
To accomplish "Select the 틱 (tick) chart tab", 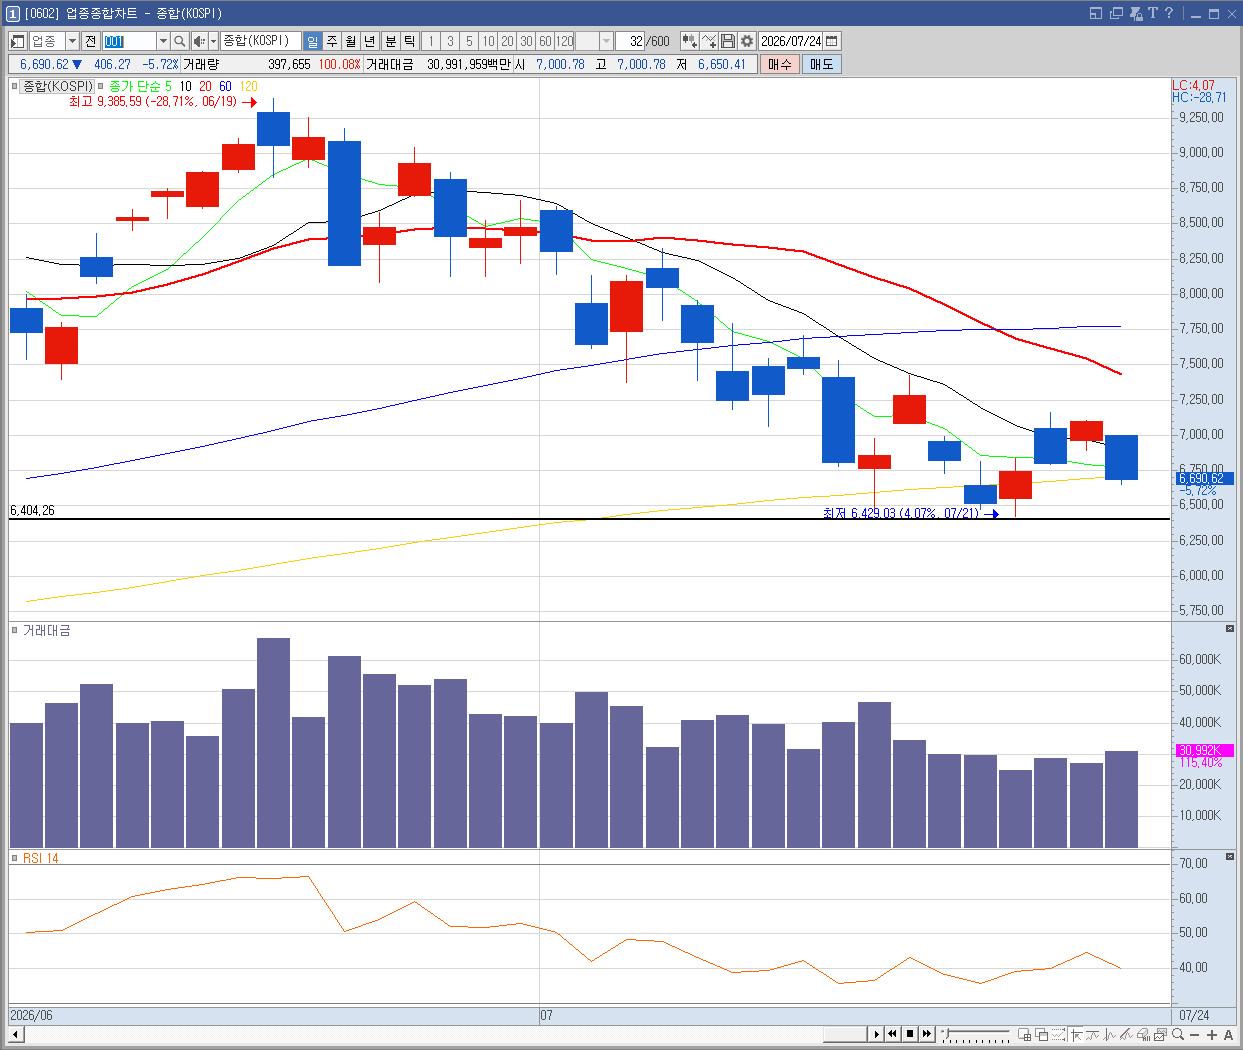I will tap(409, 41).
